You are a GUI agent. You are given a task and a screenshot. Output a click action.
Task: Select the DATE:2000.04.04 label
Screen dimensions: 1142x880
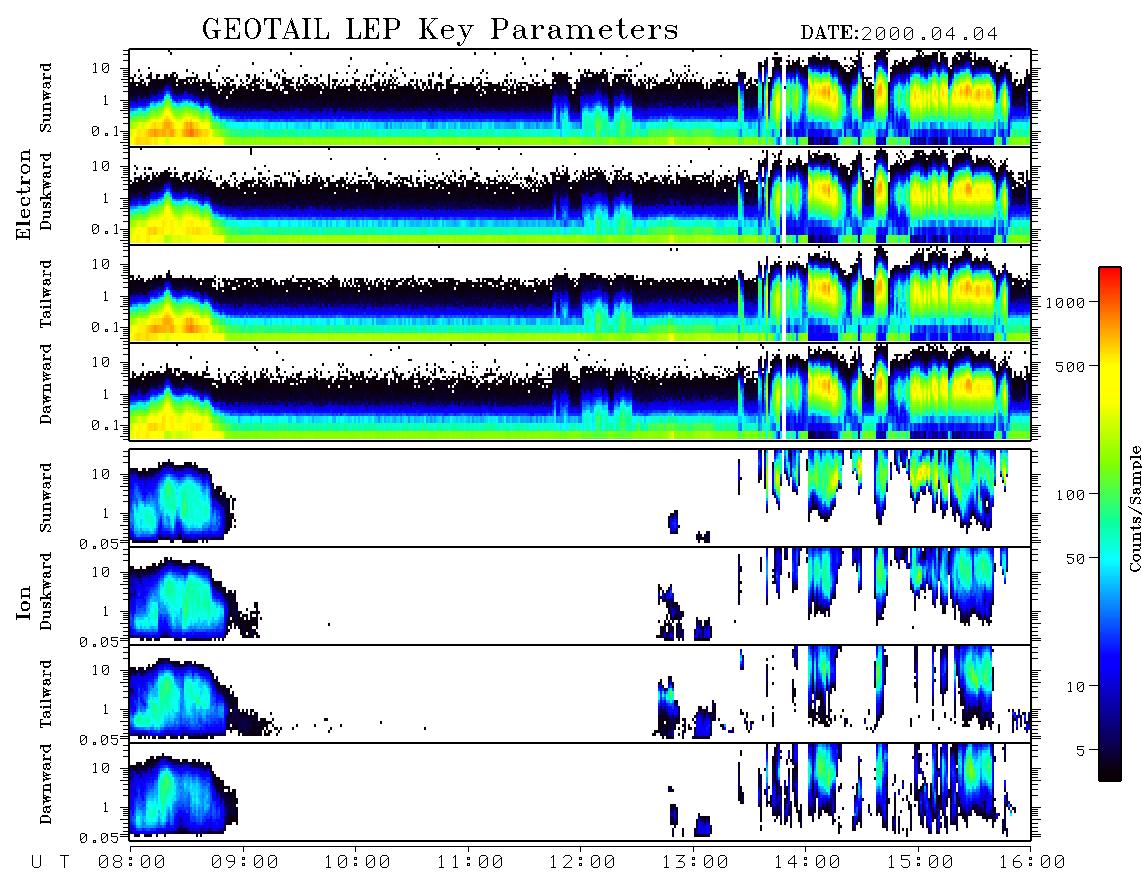[899, 34]
